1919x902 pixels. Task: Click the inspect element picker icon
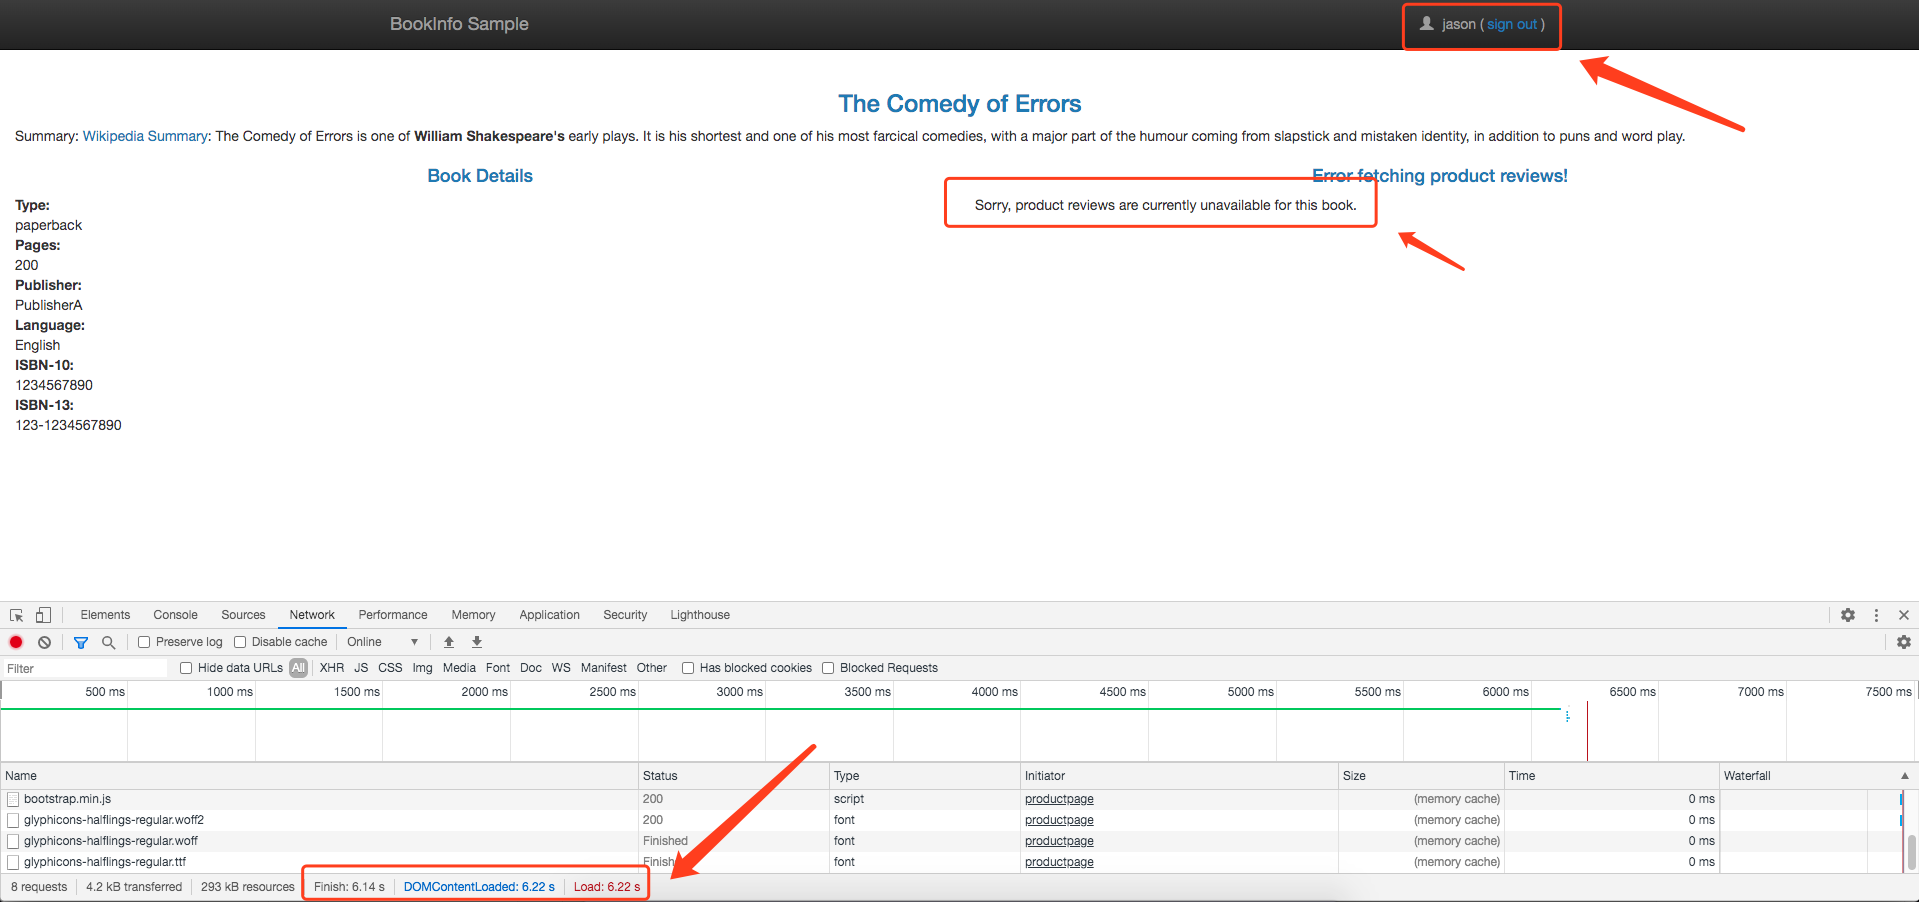click(17, 615)
